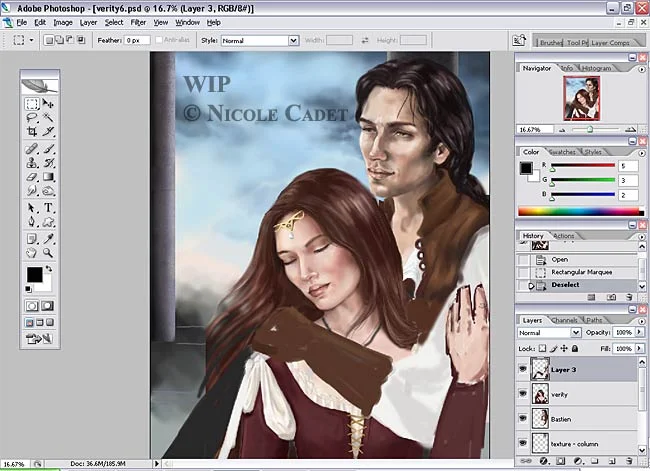
Task: Select the Hand tool
Action: (x=32, y=252)
